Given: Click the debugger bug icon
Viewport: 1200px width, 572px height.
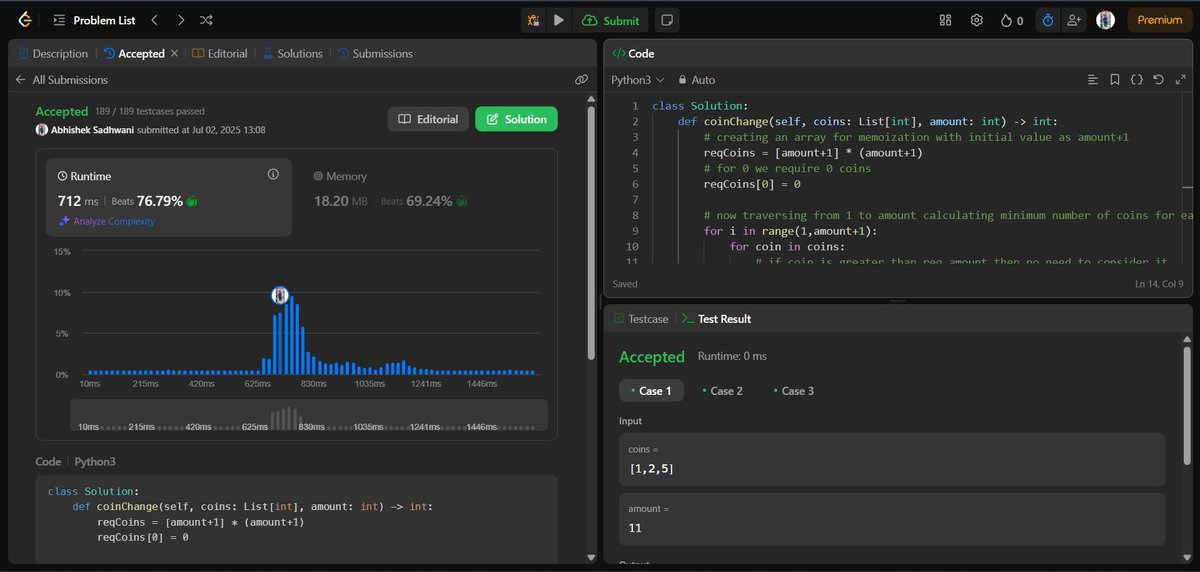Looking at the screenshot, I should [533, 20].
